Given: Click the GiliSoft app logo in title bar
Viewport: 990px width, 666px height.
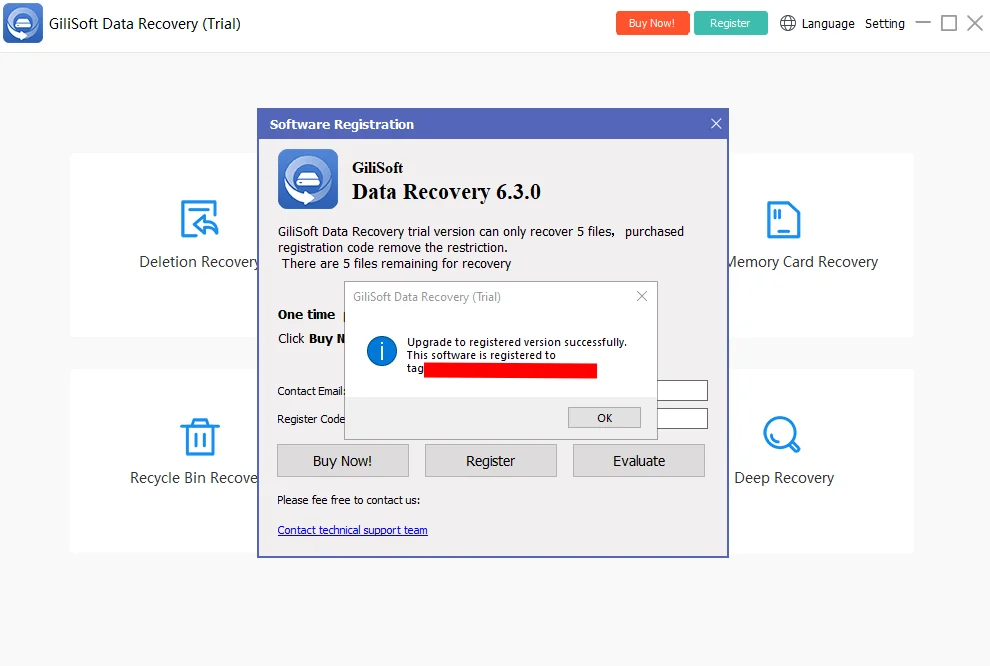Looking at the screenshot, I should (23, 23).
